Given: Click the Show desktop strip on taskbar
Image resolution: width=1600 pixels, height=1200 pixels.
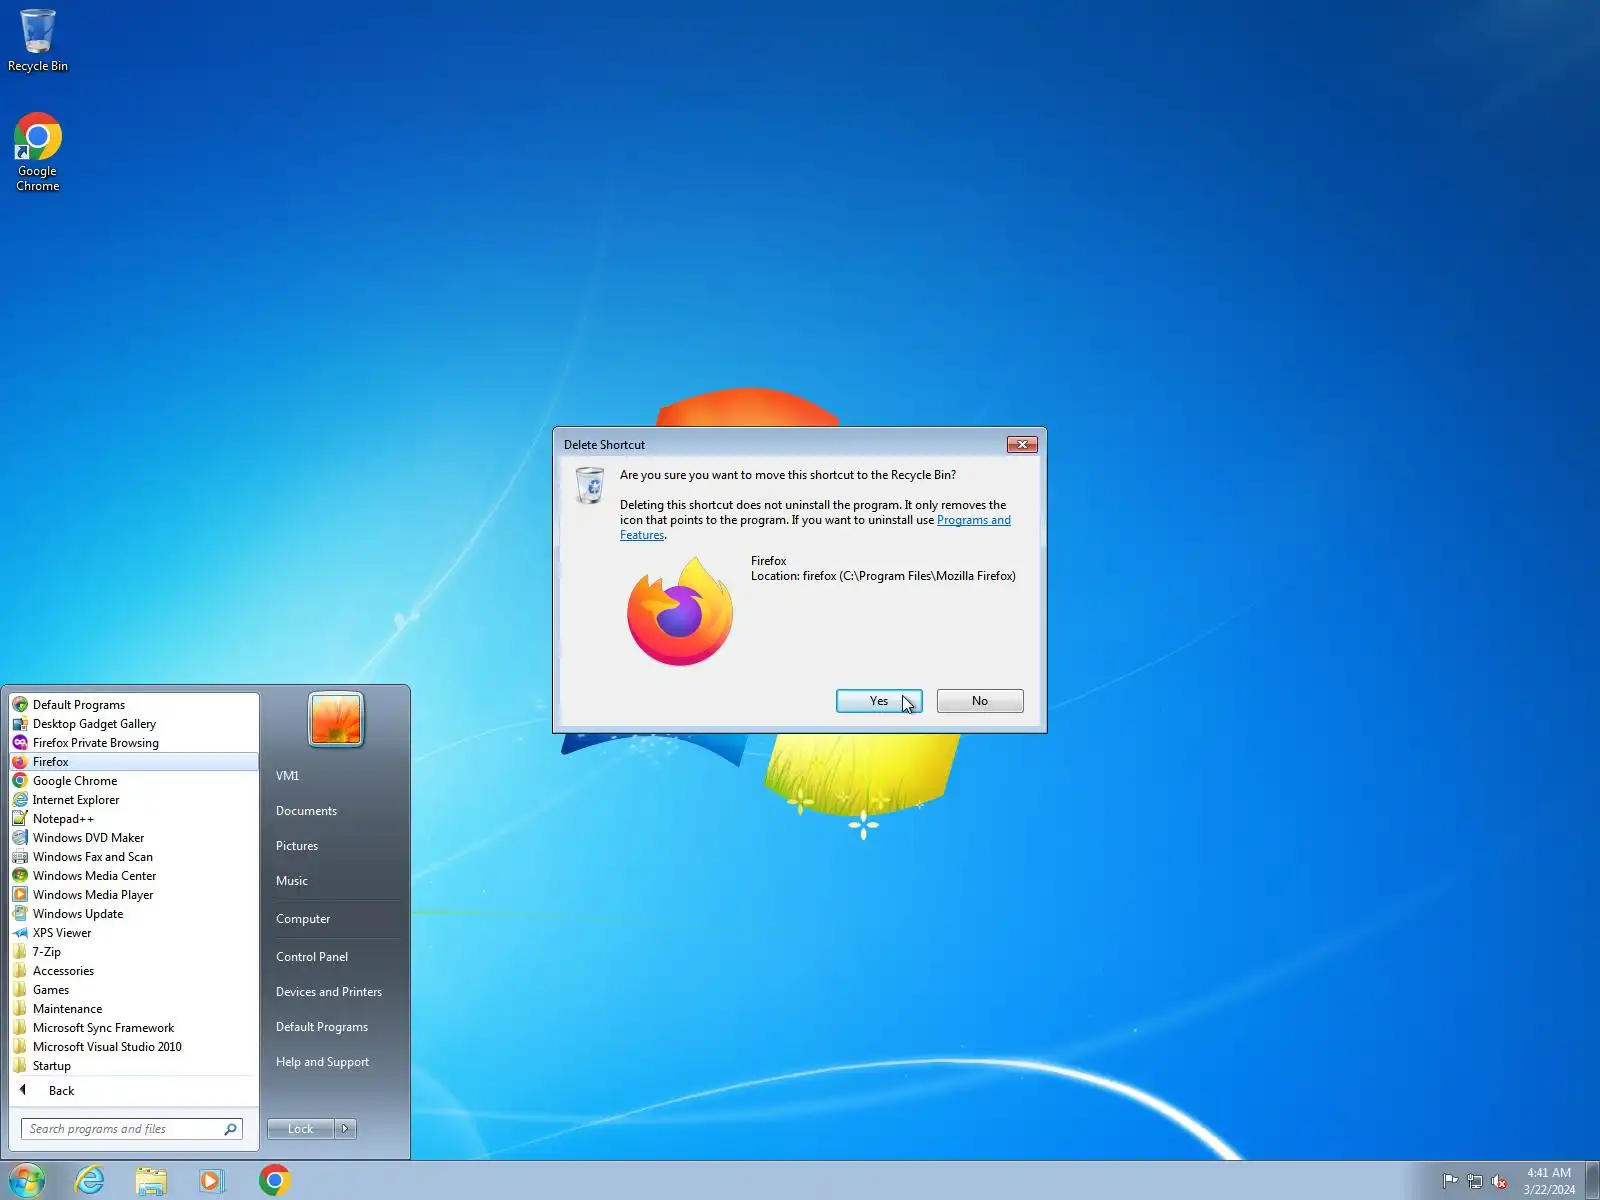Looking at the screenshot, I should 1592,1181.
